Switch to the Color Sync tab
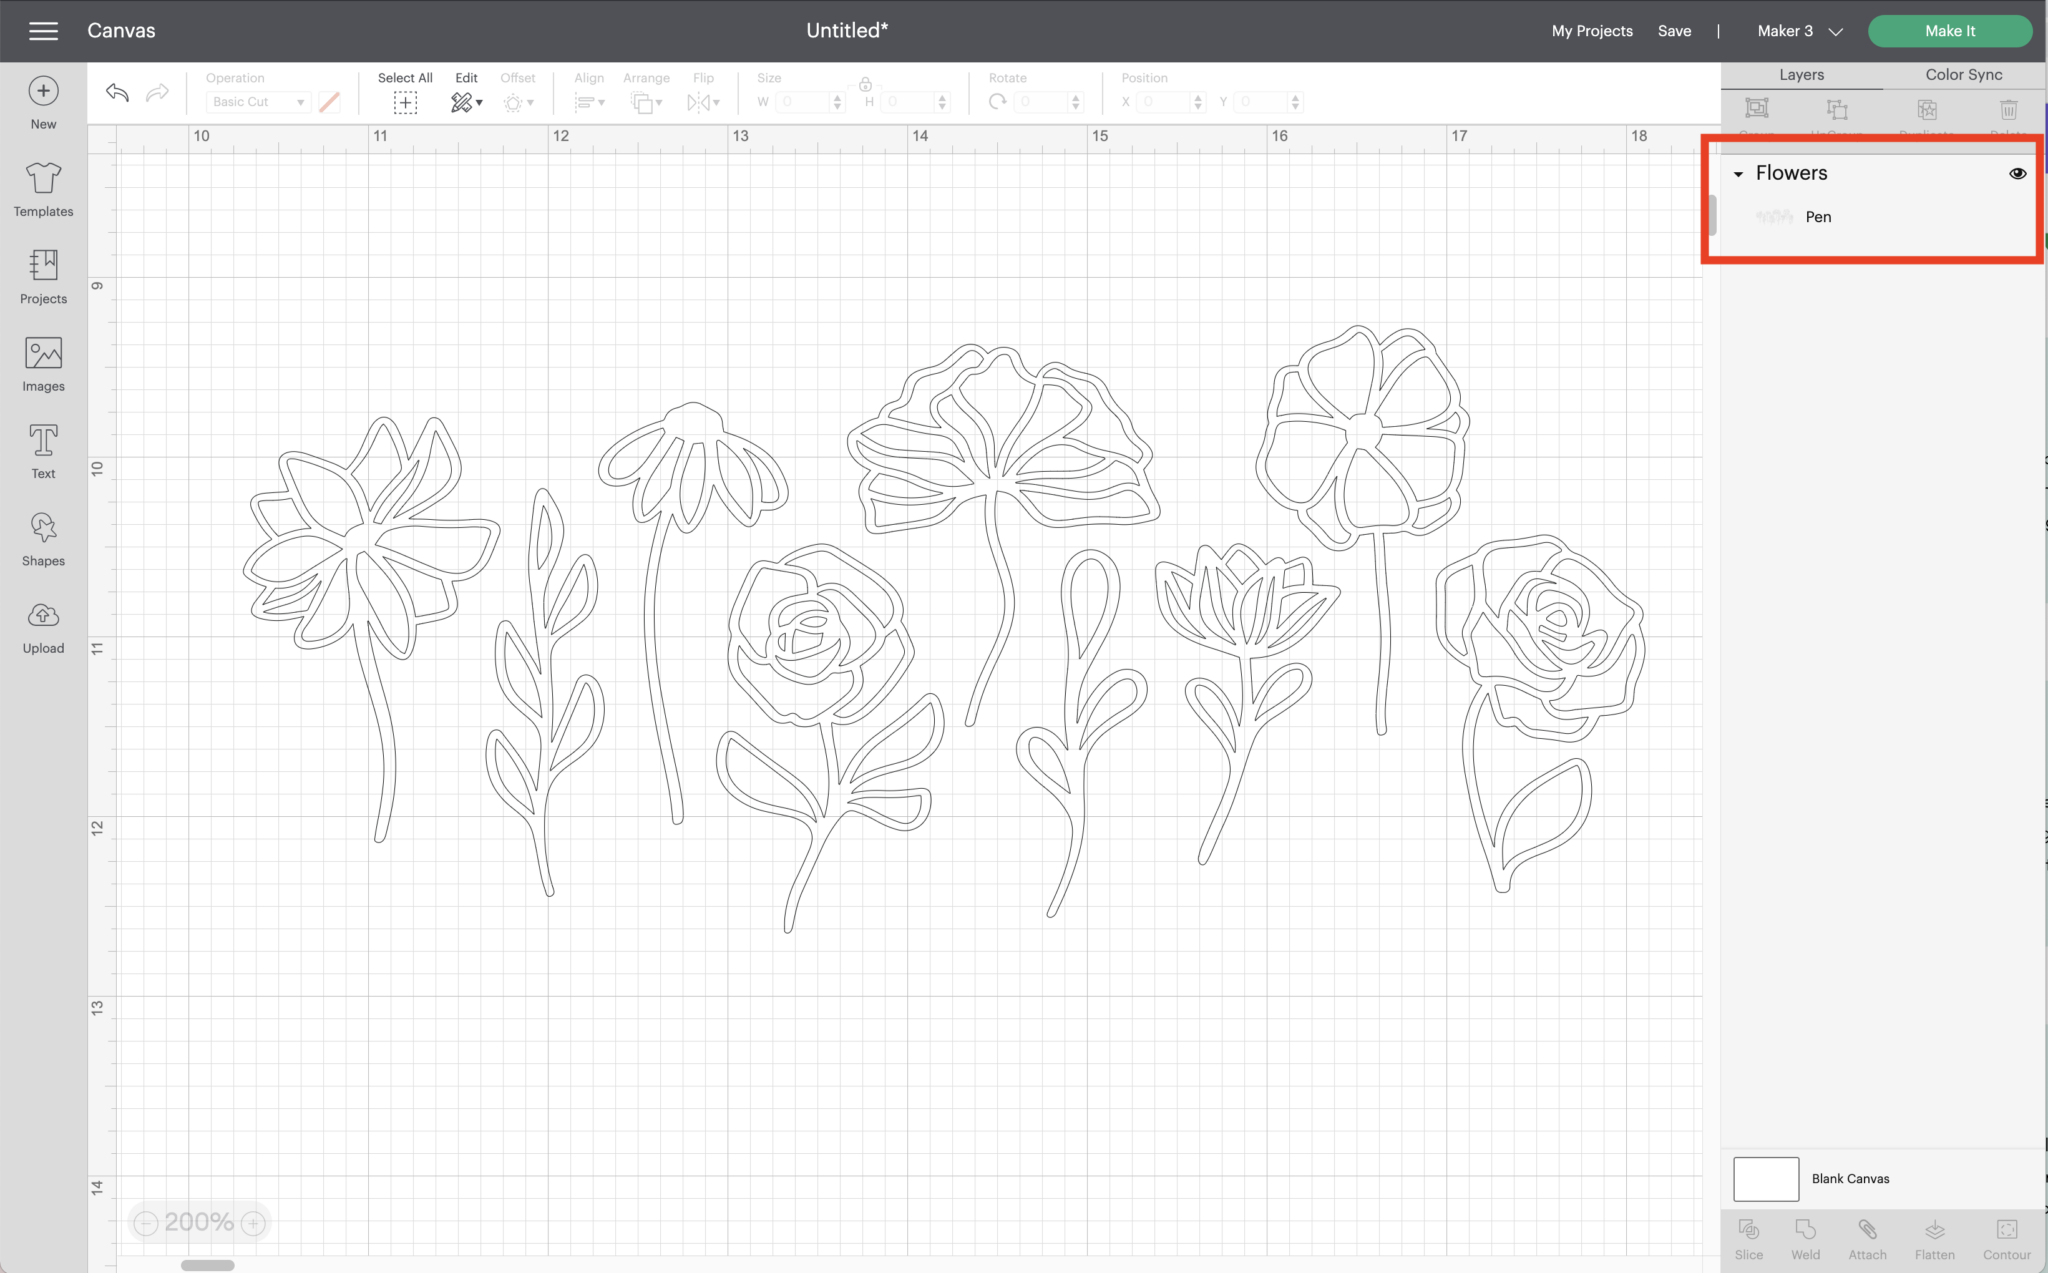This screenshot has height=1273, width=2048. (x=1962, y=74)
